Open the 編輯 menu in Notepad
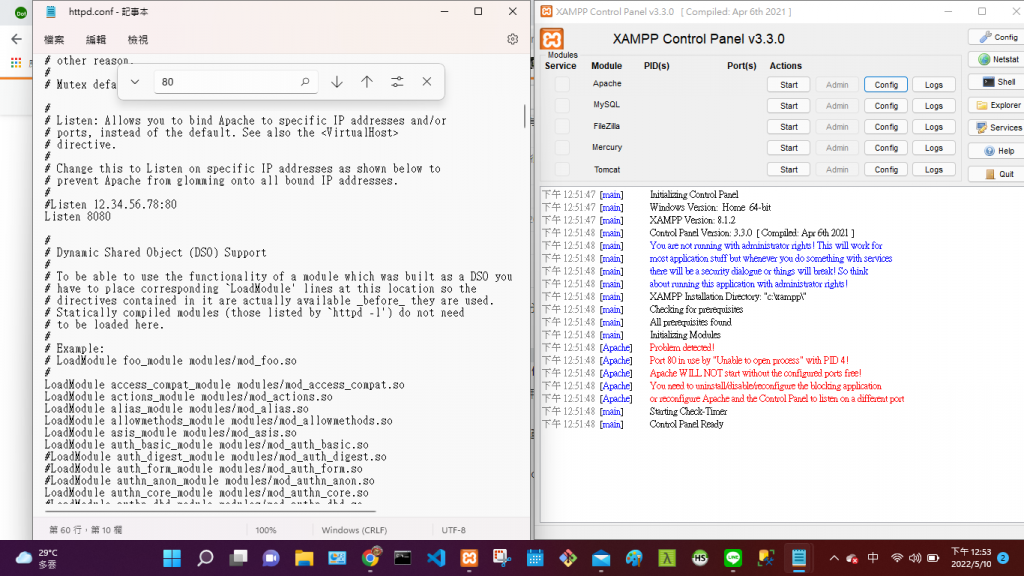This screenshot has height=576, width=1024. click(96, 40)
